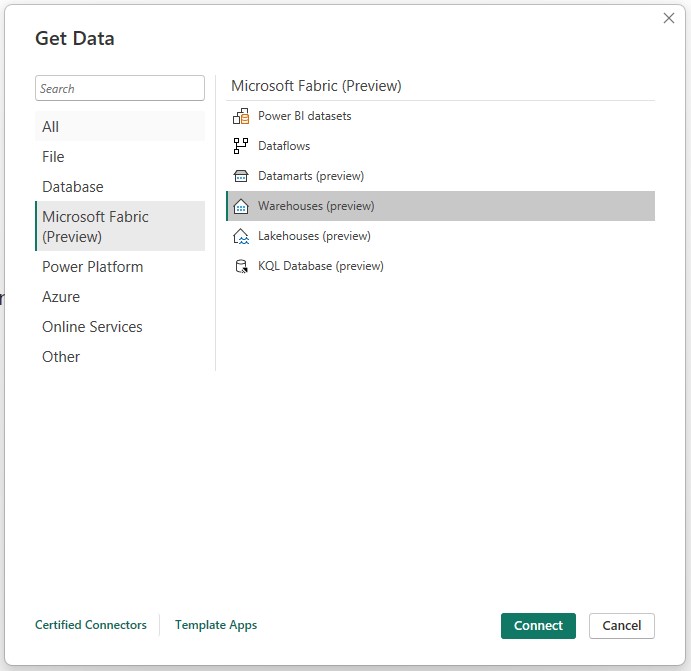The width and height of the screenshot is (691, 671).
Task: Select the File category
Action: pyautogui.click(x=120, y=156)
